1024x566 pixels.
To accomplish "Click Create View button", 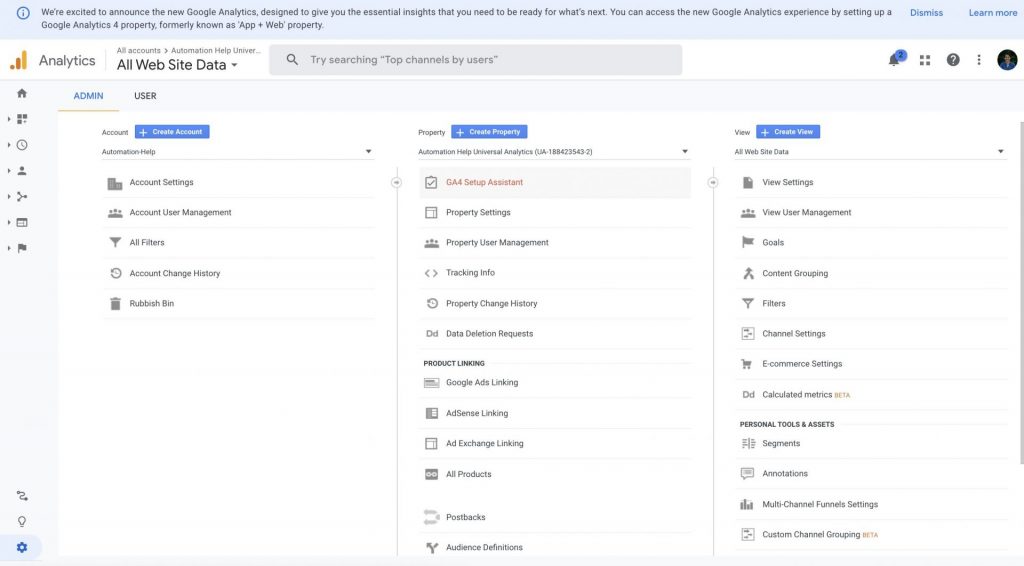I will click(x=788, y=132).
